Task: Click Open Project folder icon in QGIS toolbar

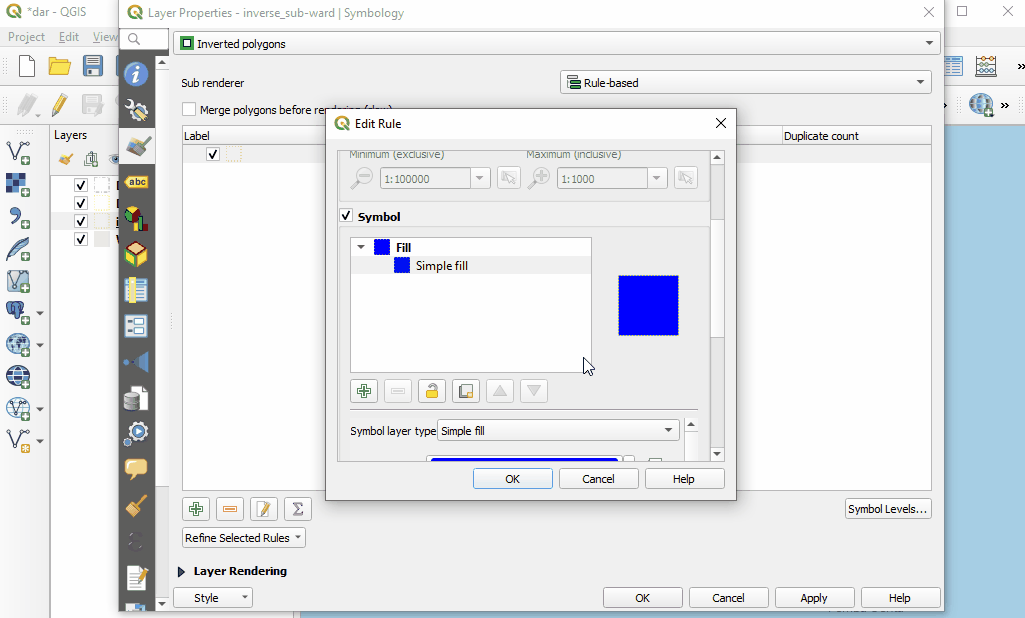Action: pyautogui.click(x=60, y=67)
